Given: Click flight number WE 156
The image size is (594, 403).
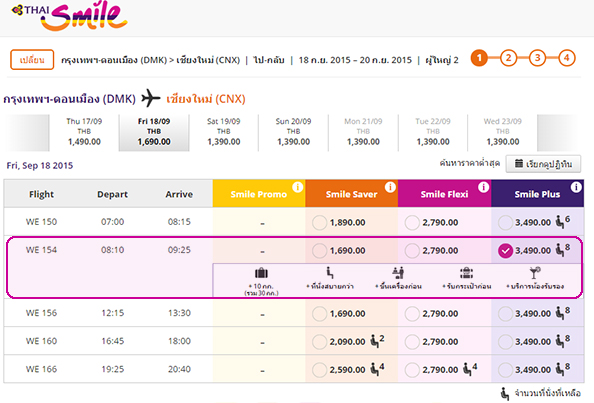Looking at the screenshot, I should pyautogui.click(x=41, y=313).
